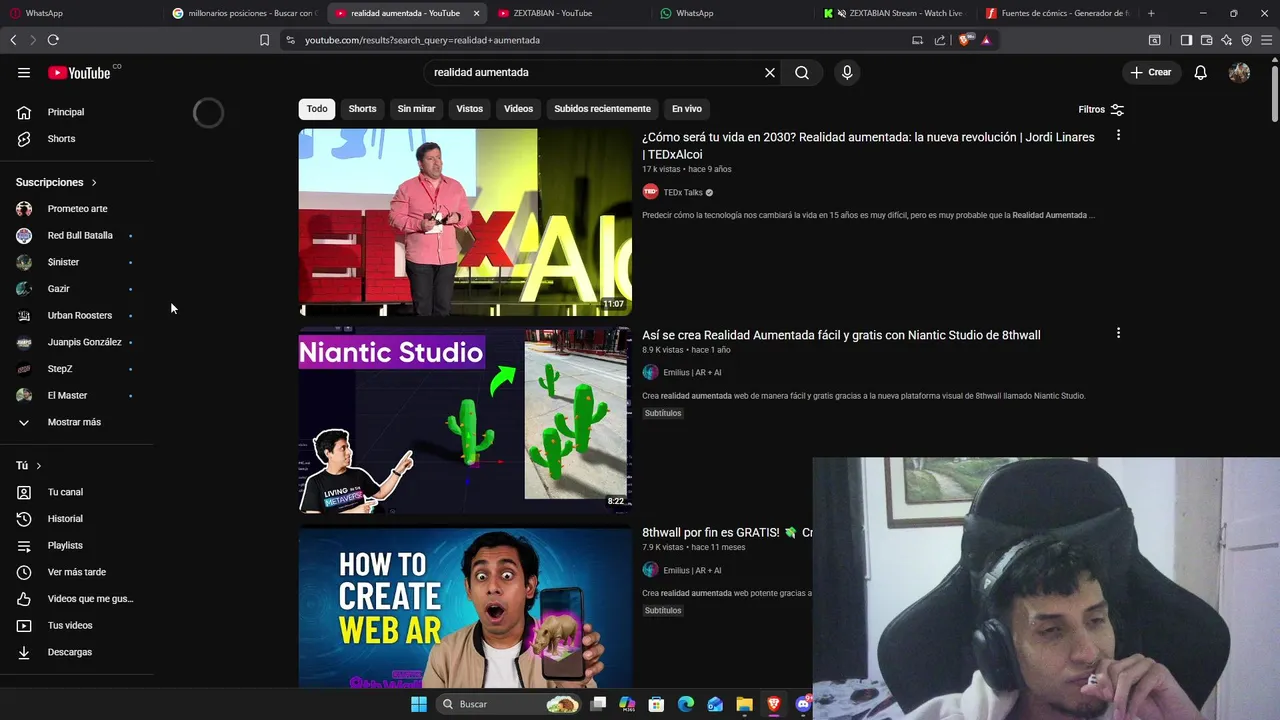Select the Sin mirar filter chip
Viewport: 1280px width, 720px height.
(416, 108)
